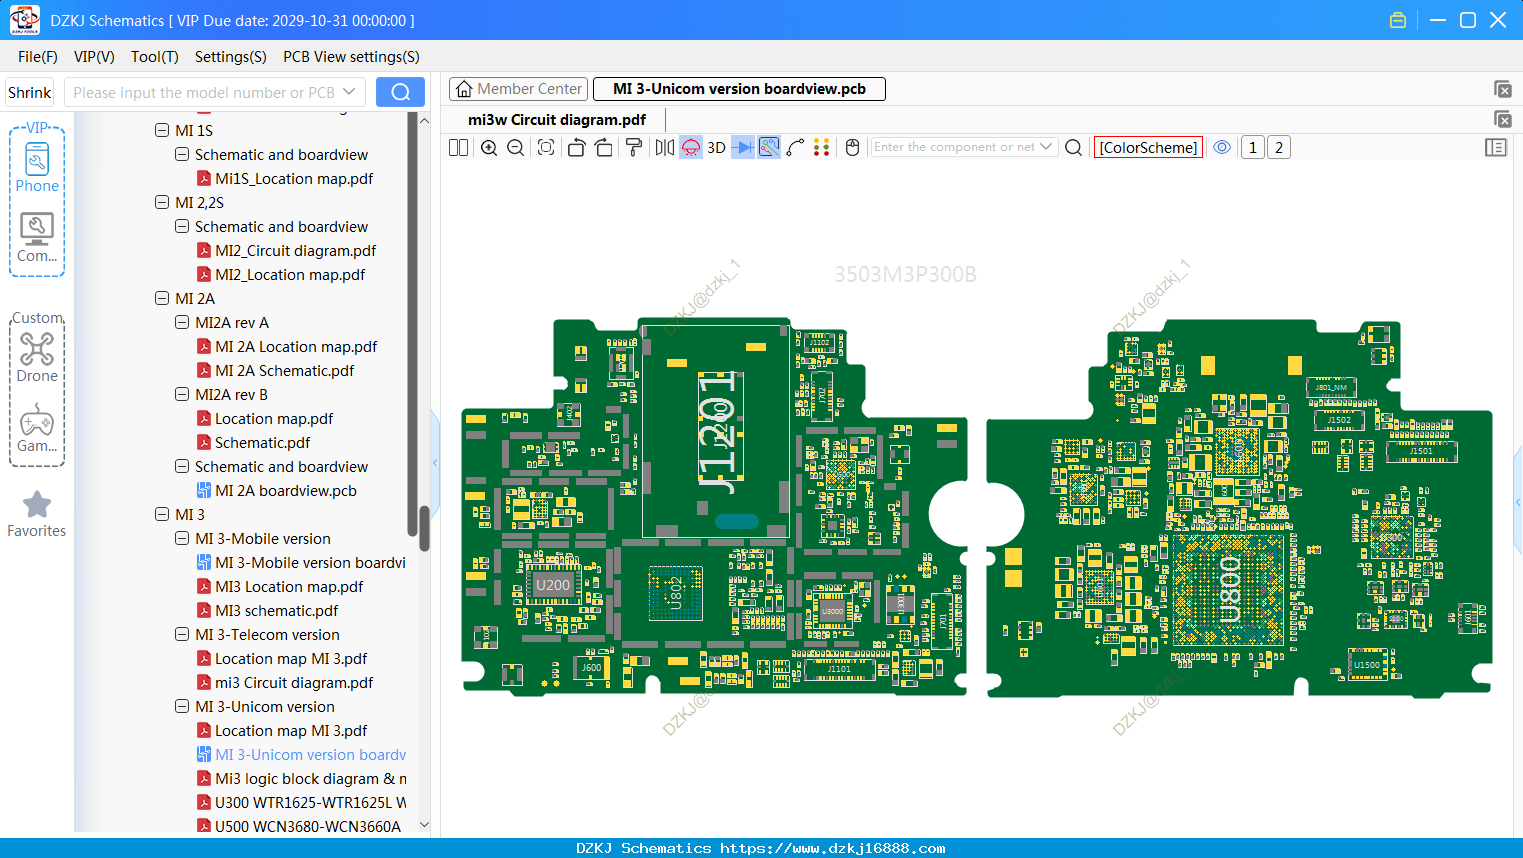Select the paint roller tool
Screen dimensions: 1523x858
point(634,147)
